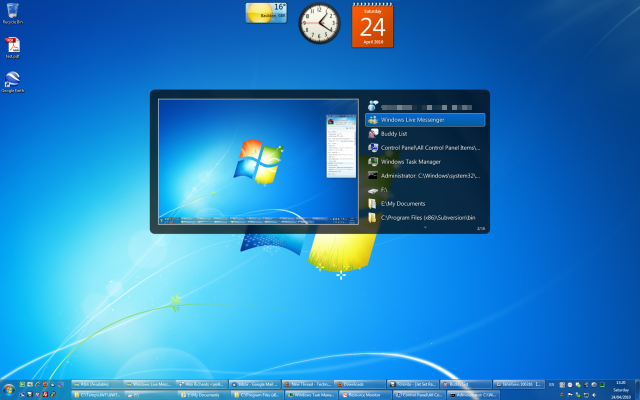This screenshot has width=640, height=400.
Task: Select the blurred-name messenger entry at the list top
Action: pos(425,107)
